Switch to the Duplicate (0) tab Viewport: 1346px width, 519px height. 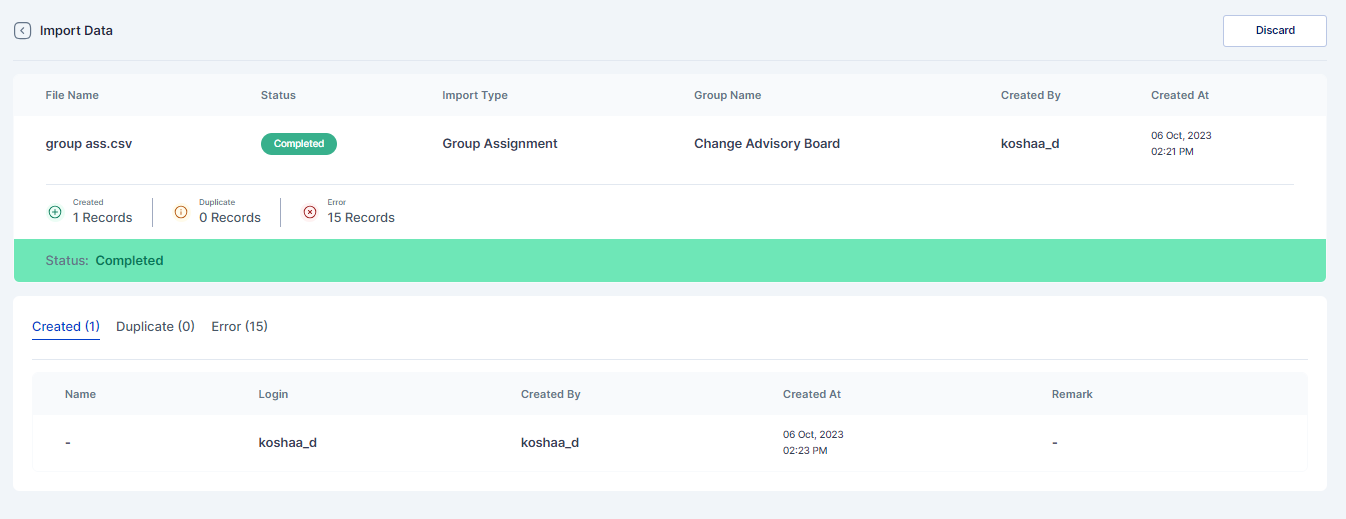pyautogui.click(x=155, y=327)
